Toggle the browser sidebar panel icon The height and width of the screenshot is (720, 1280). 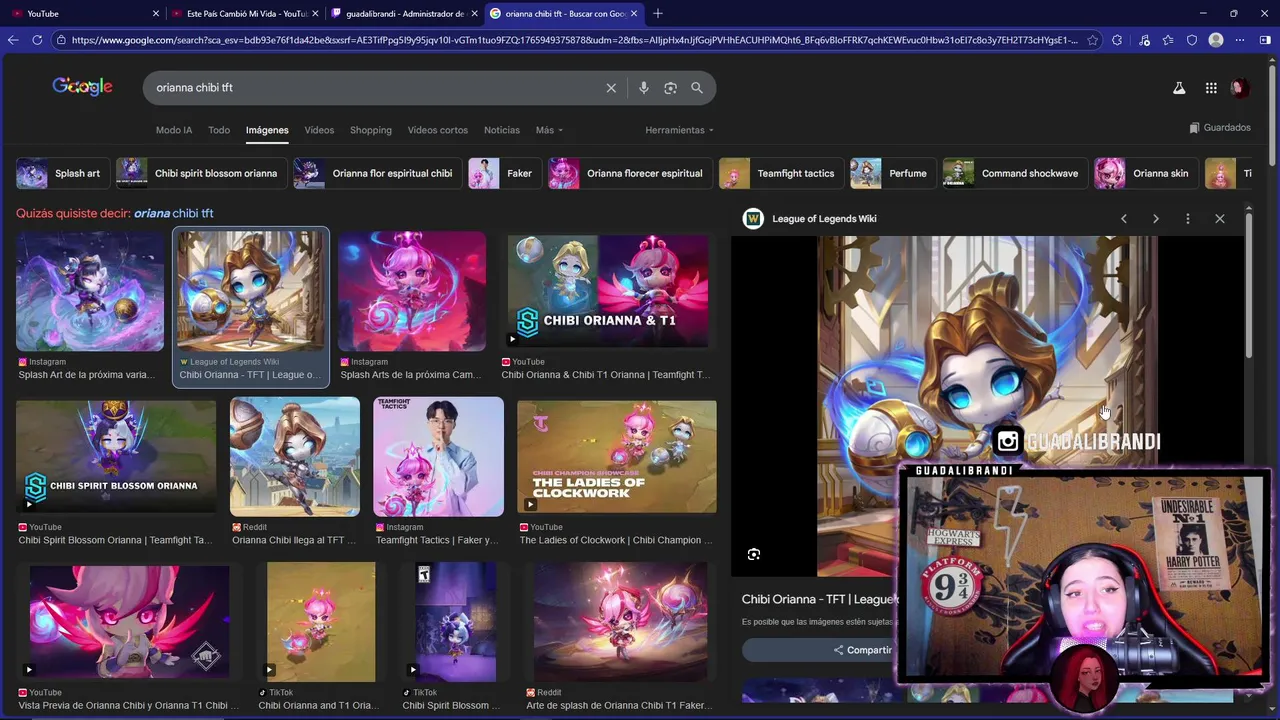[1265, 40]
